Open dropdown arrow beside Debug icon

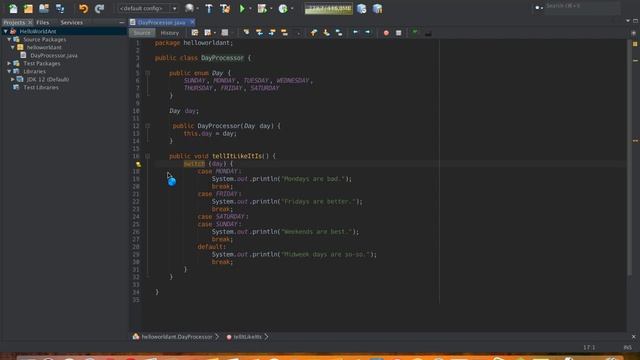coord(271,8)
